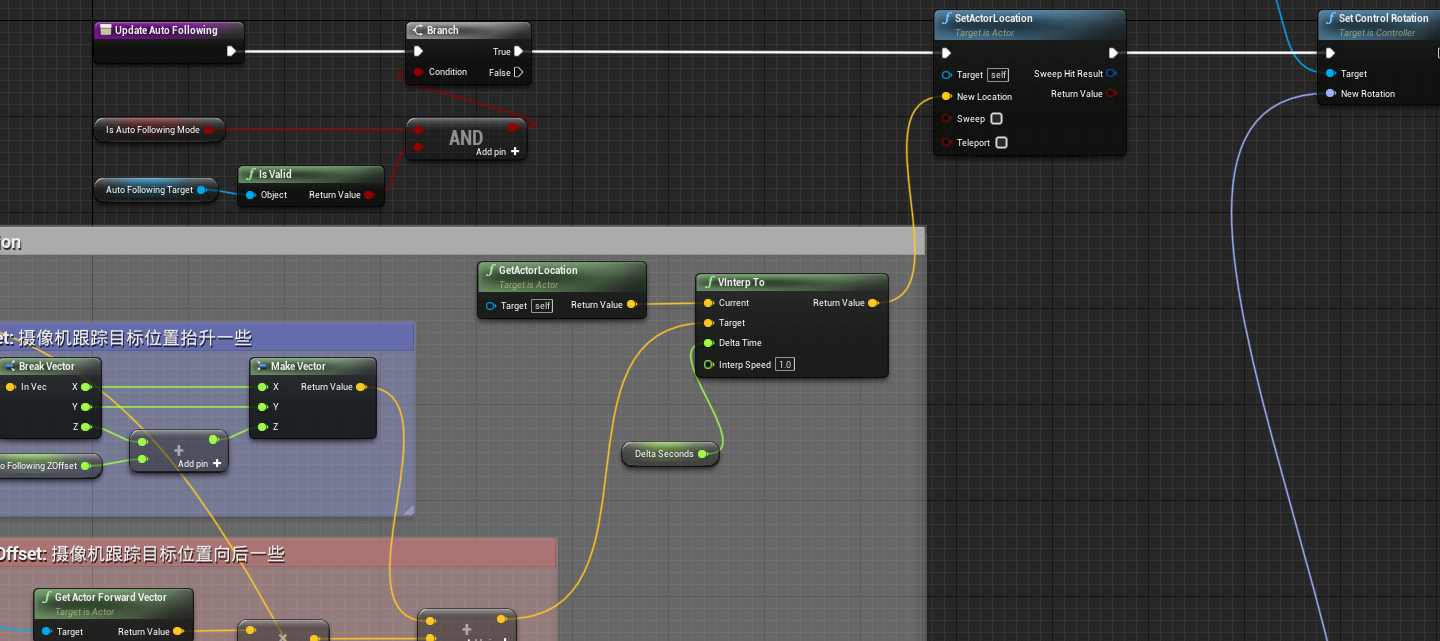Click Add pin on the vector addition node
The width and height of the screenshot is (1440, 641).
tap(215, 464)
